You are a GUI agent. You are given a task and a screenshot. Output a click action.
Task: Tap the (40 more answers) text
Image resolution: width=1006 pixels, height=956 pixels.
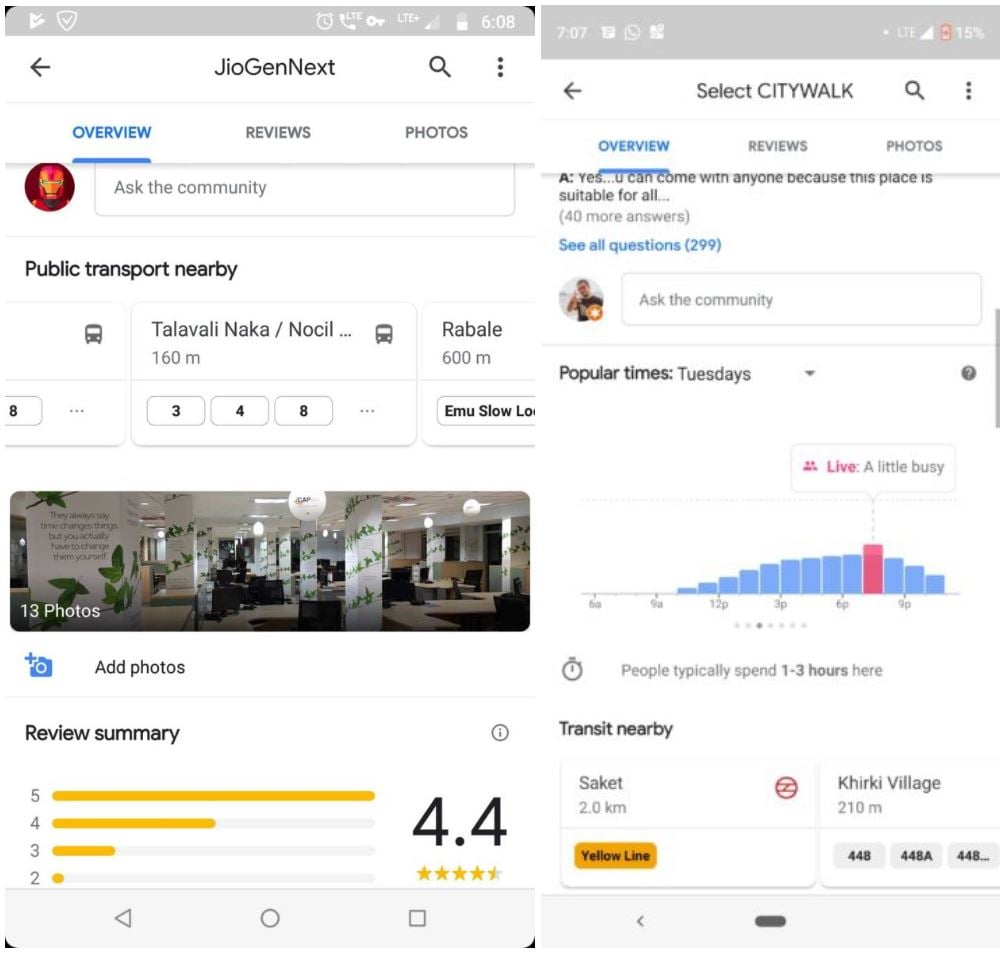click(x=624, y=216)
